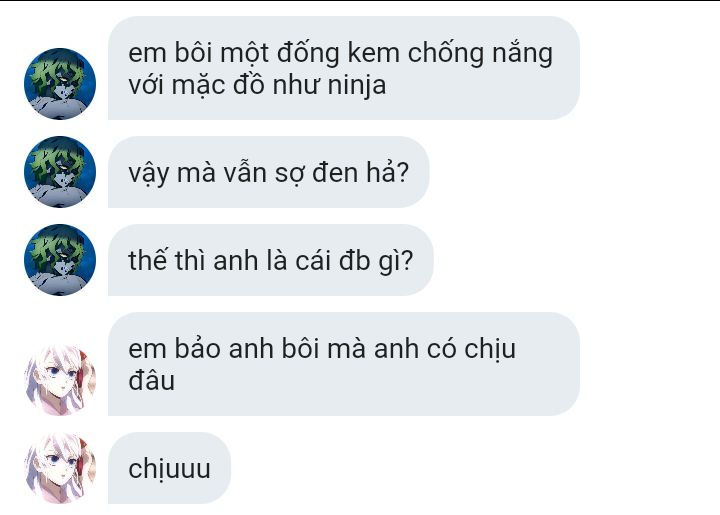Click green-haired avatar next to 'vậy mà vẫn sợ đen hả?'
The width and height of the screenshot is (720, 515).
[60, 172]
